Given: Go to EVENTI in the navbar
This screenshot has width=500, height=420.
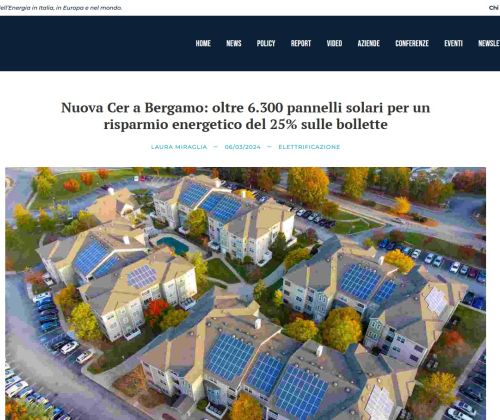Looking at the screenshot, I should tap(453, 43).
